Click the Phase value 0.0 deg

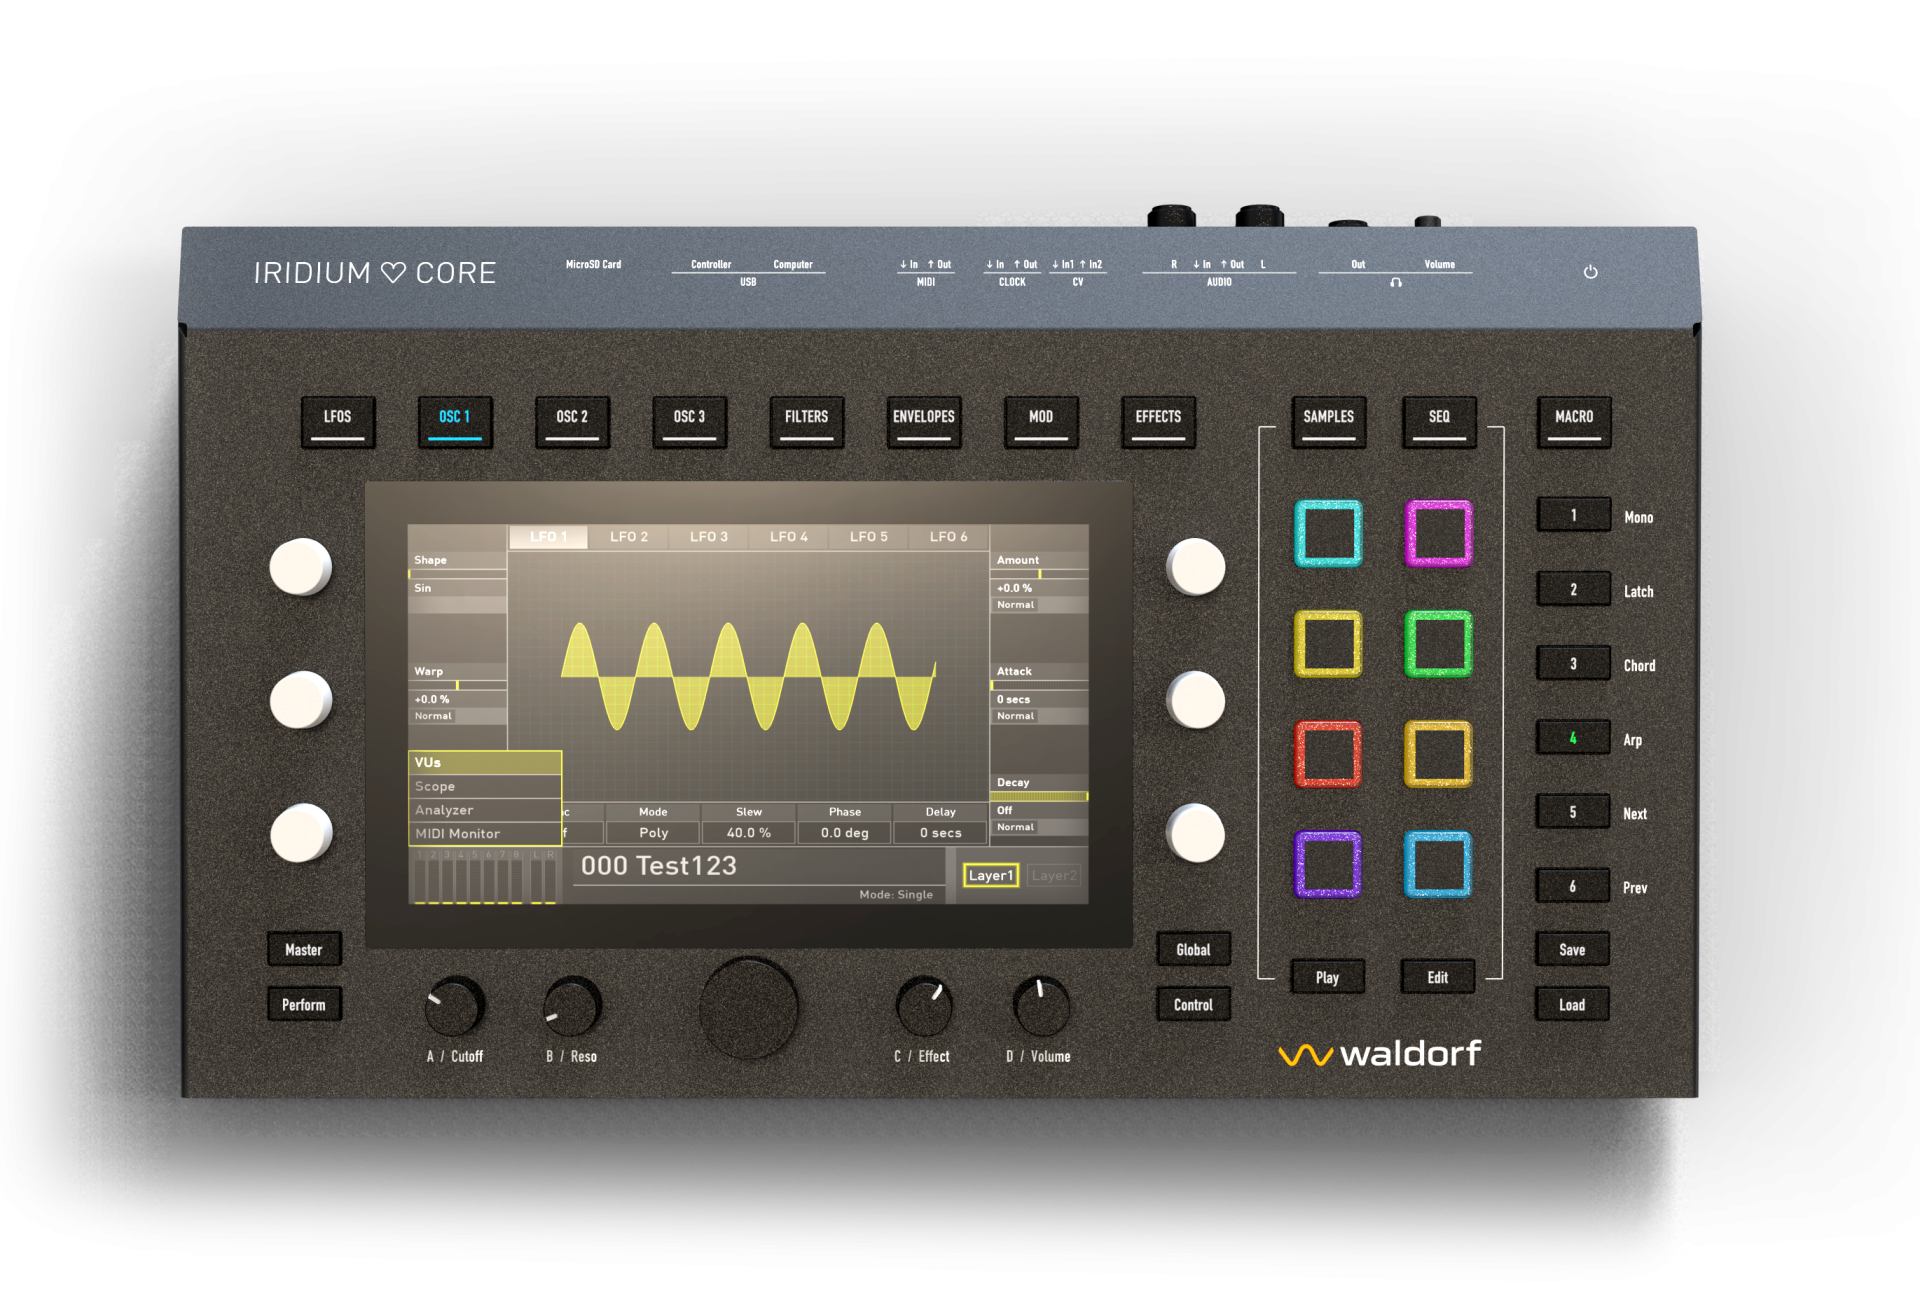click(845, 832)
